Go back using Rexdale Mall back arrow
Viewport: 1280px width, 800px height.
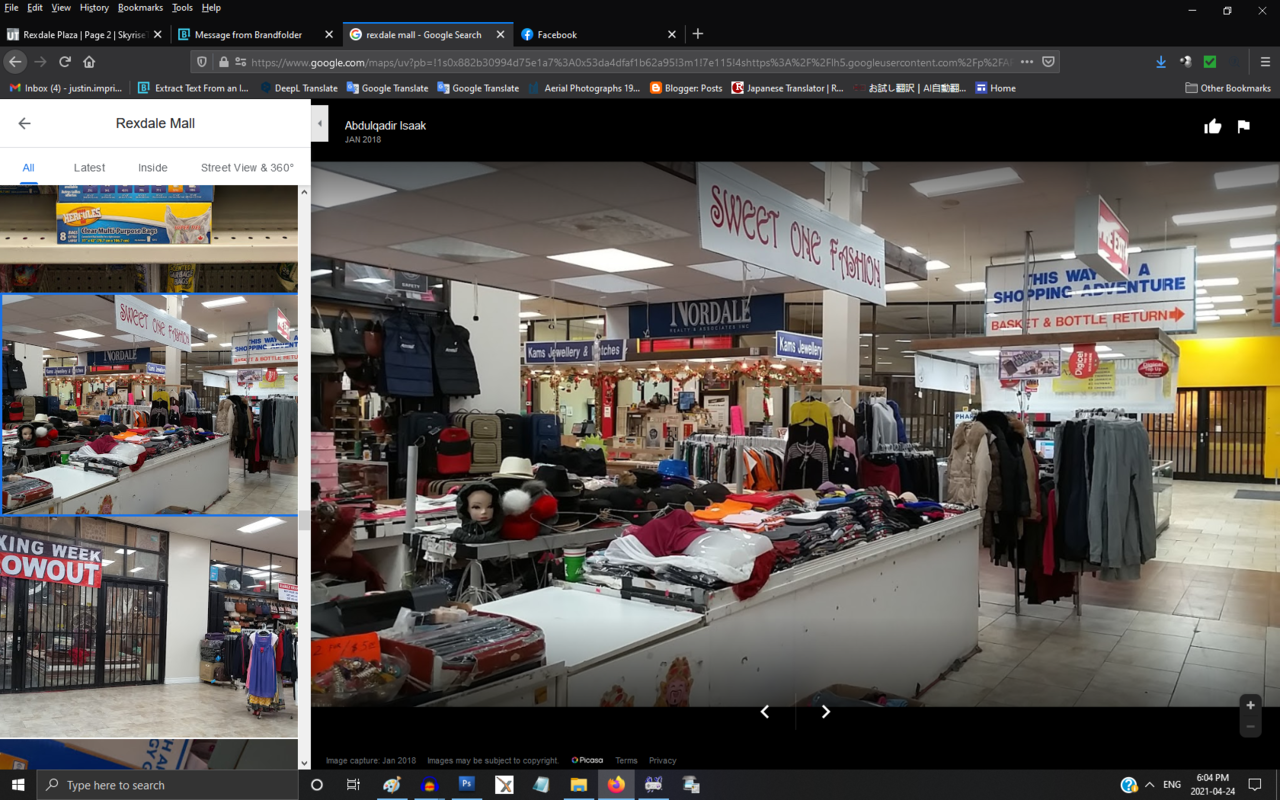click(x=24, y=123)
